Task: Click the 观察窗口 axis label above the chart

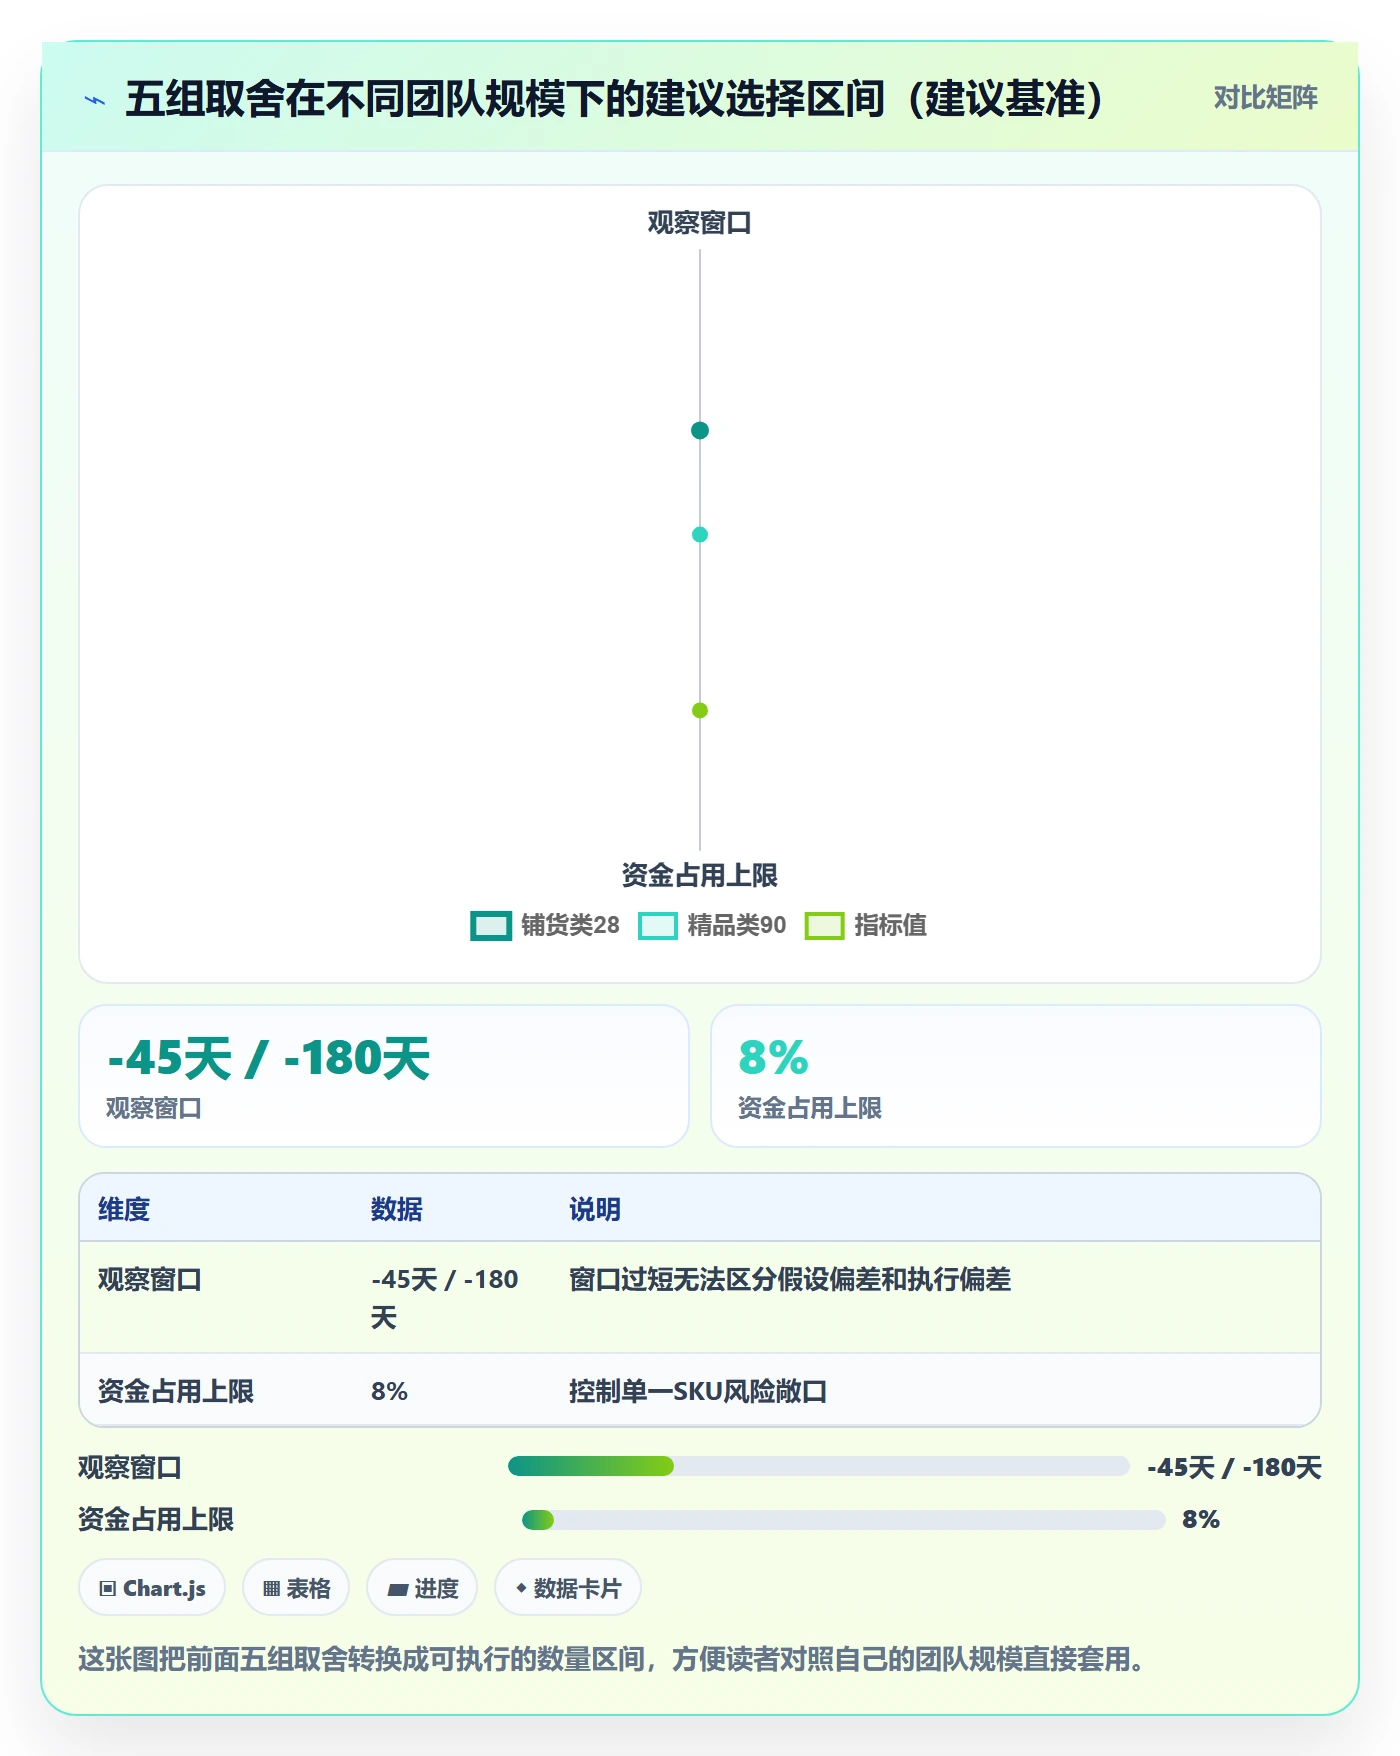Action: tap(700, 222)
